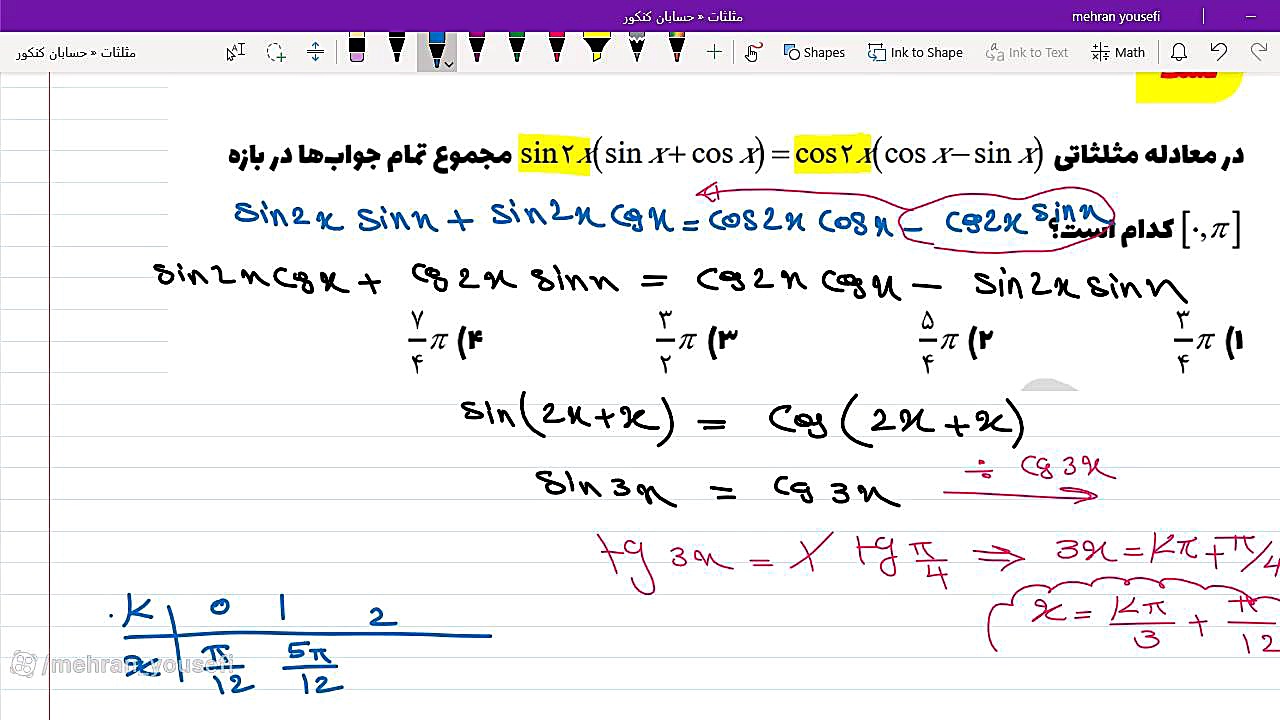Click the Ink to Text button
Viewport: 1280px width, 720px height.
(1027, 52)
